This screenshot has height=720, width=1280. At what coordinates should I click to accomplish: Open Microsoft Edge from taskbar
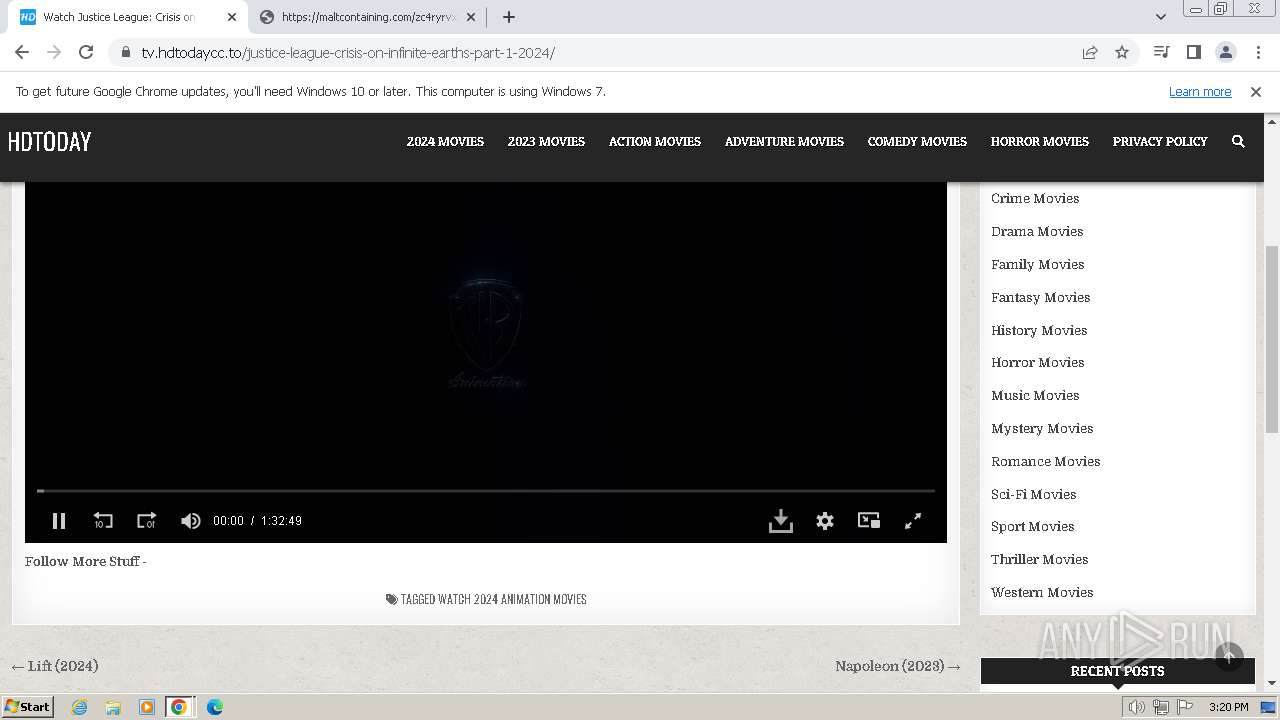pos(214,707)
